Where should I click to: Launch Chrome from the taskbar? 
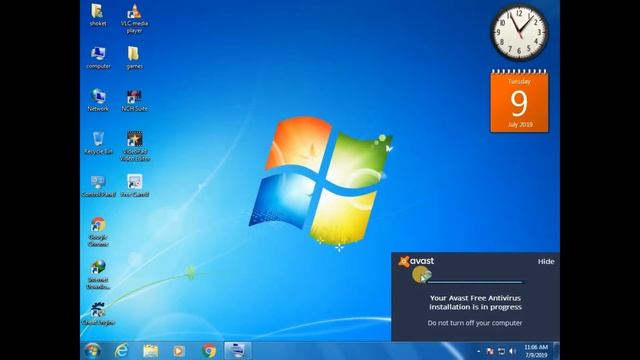point(209,351)
